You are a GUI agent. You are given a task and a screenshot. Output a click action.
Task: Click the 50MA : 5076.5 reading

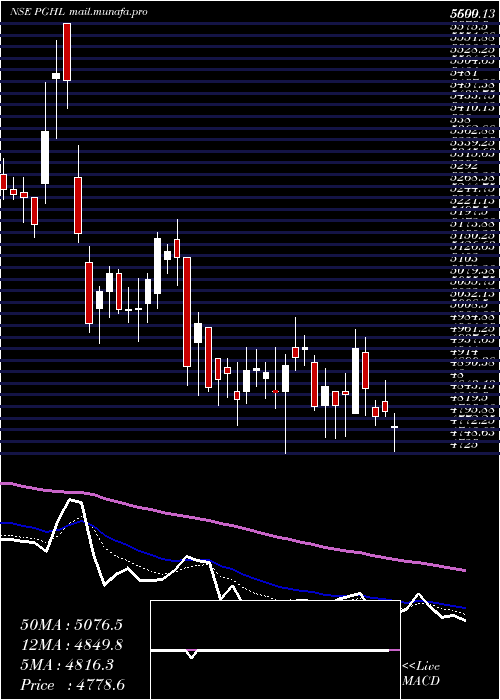(x=71, y=625)
